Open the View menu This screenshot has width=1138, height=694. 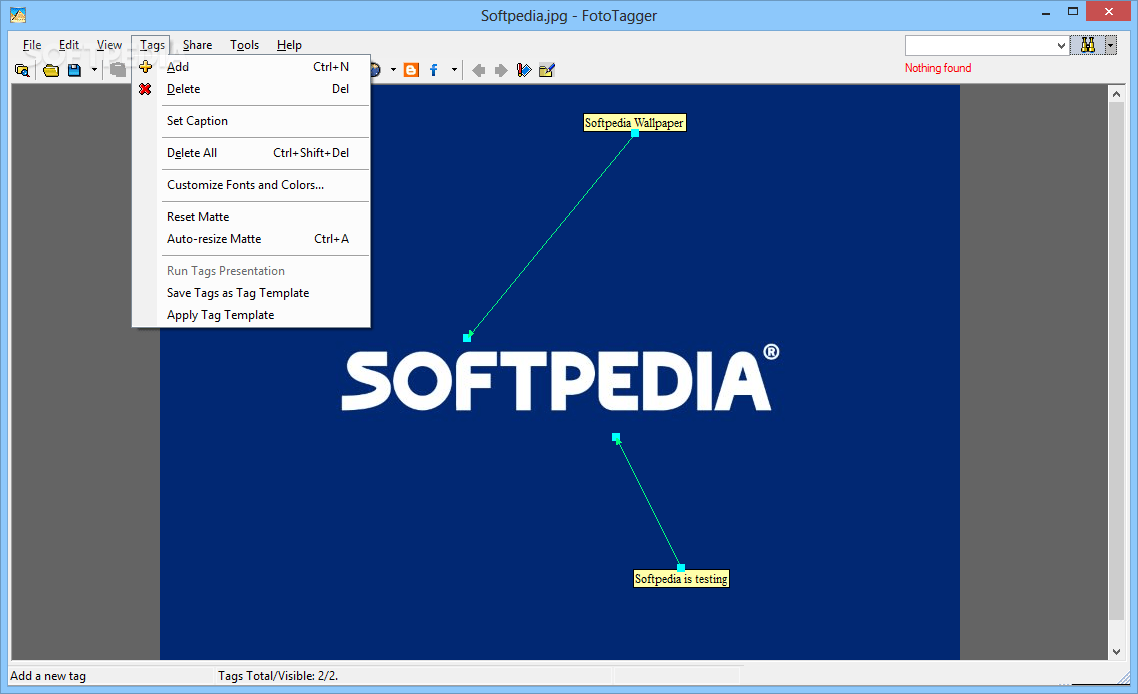click(x=110, y=45)
